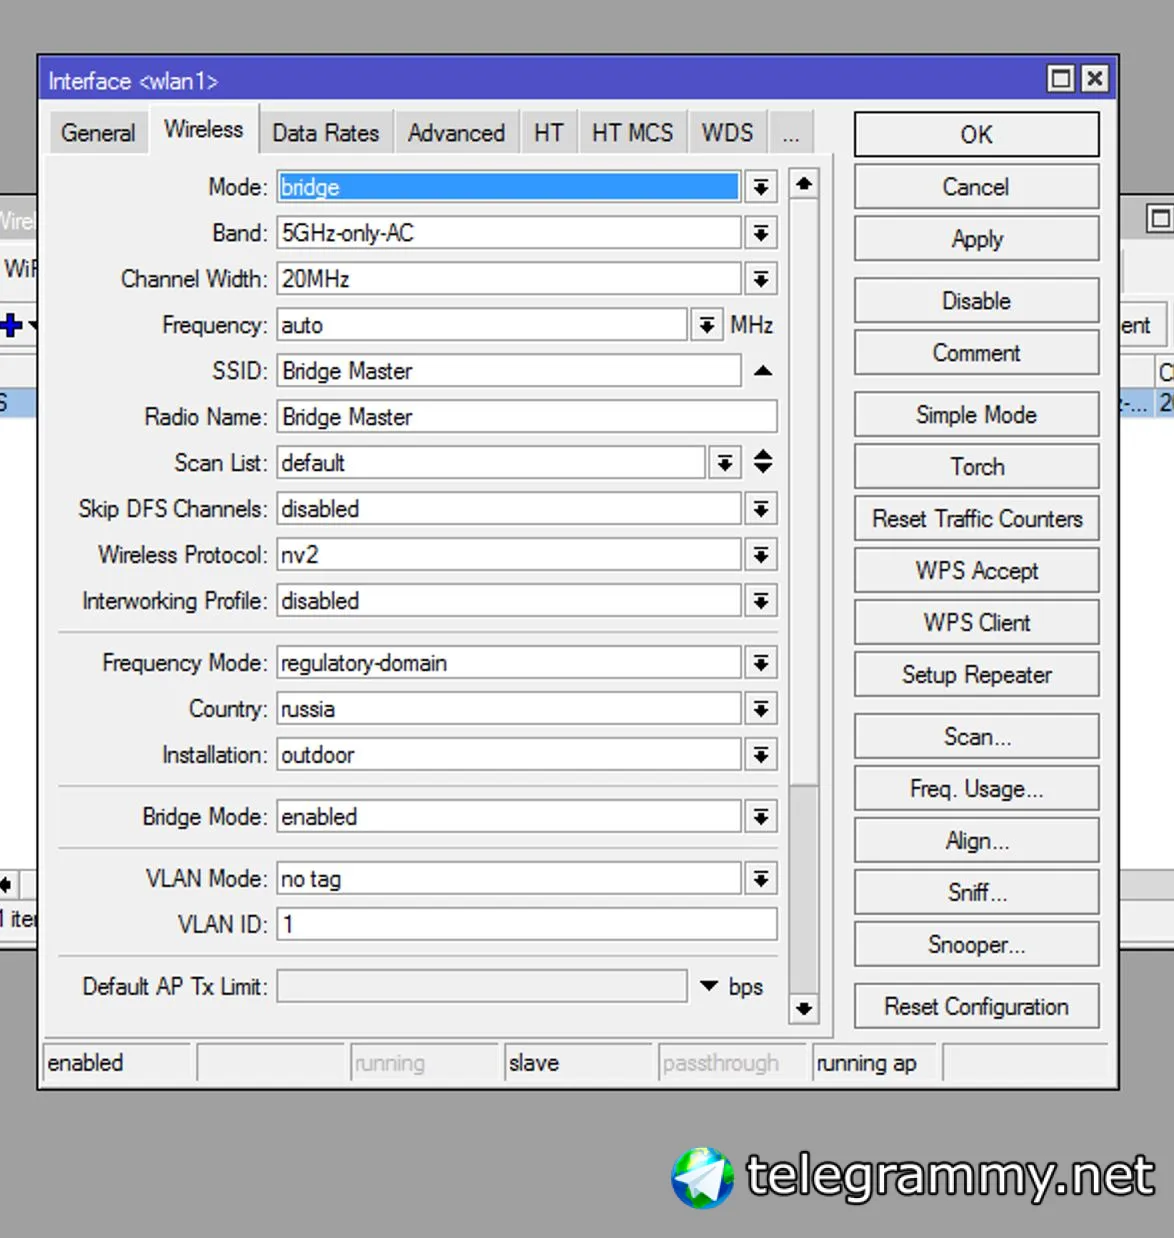The height and width of the screenshot is (1238, 1174).
Task: Open the Interworking Profile dropdown arrow
Action: 761,601
